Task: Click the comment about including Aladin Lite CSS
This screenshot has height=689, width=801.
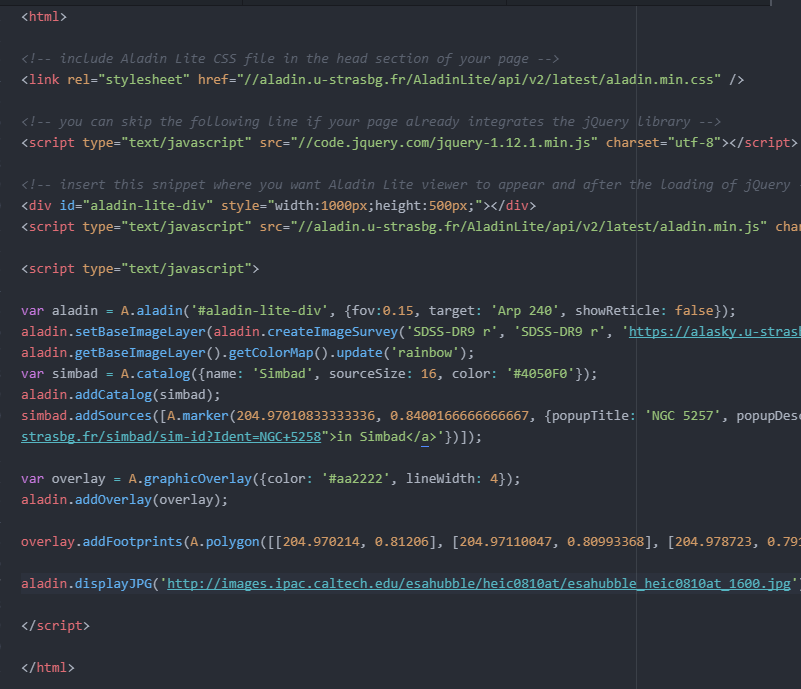Action: coord(290,59)
